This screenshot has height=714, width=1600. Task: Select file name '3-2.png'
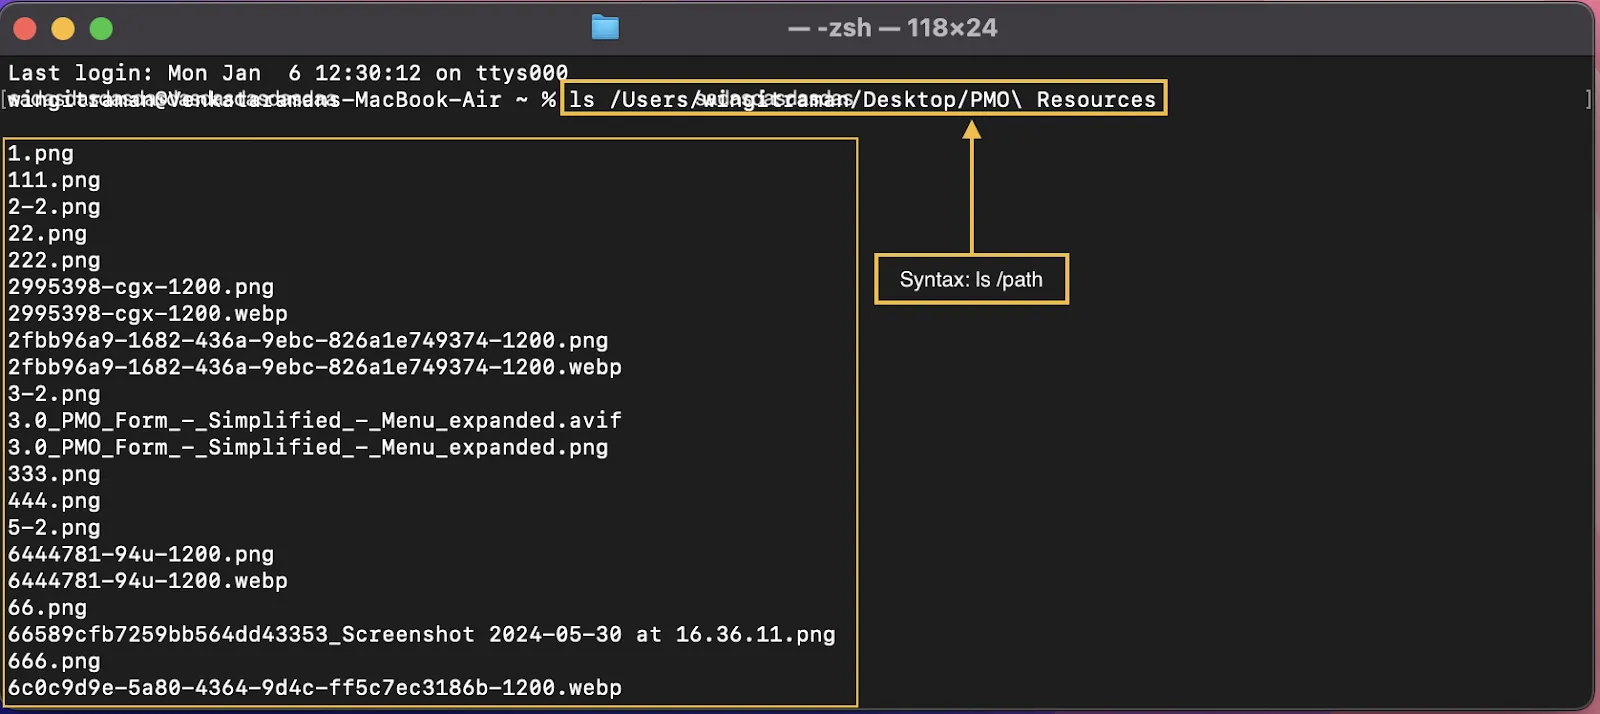click(54, 394)
